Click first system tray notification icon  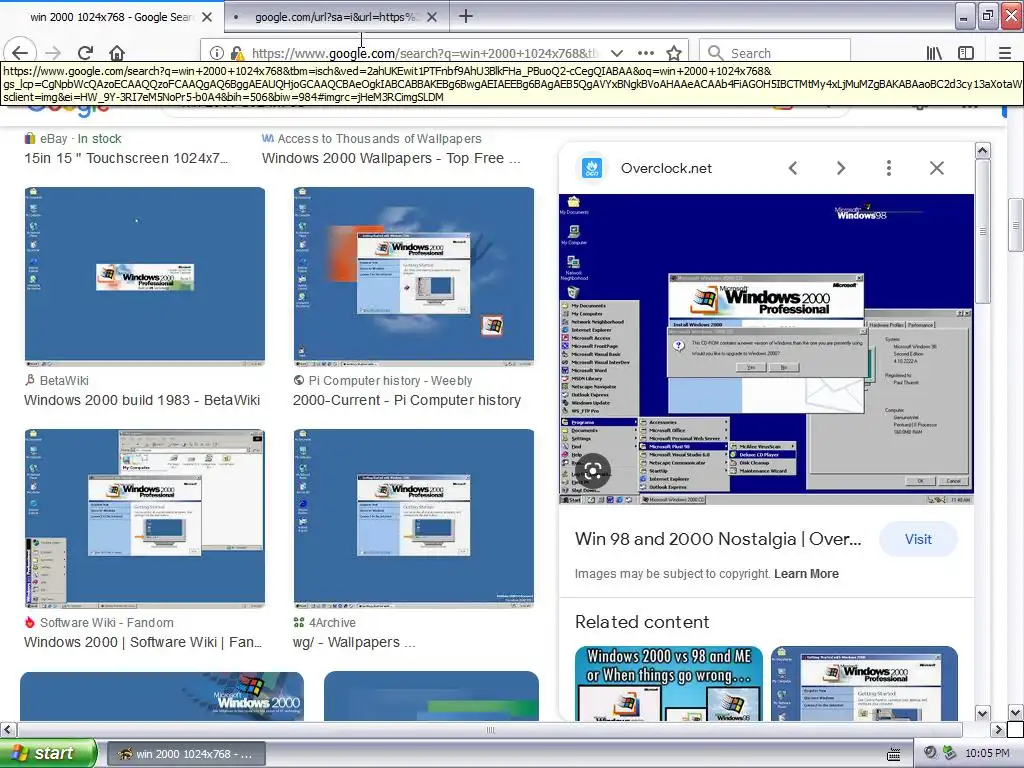click(x=930, y=753)
